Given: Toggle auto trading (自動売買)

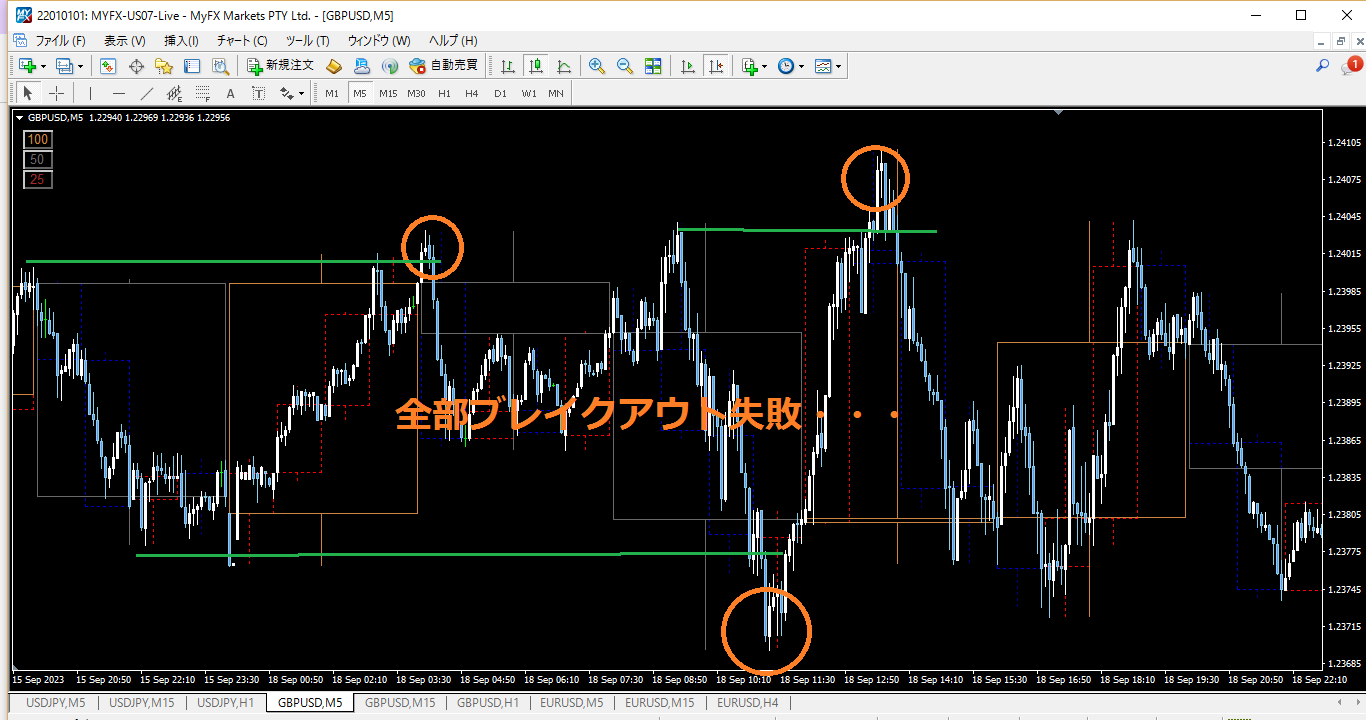Looking at the screenshot, I should tap(443, 66).
